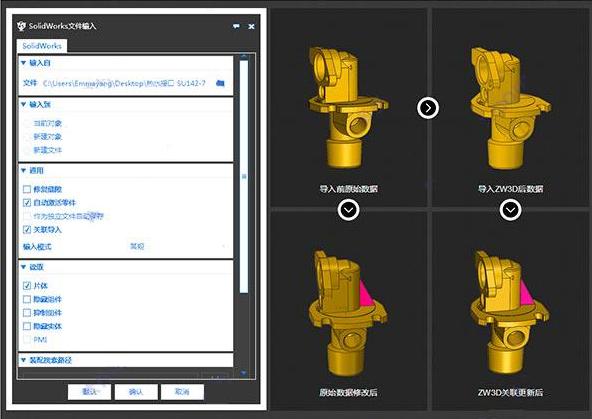
Task: Click the down arrow circle under 导入ZW3D后数据
Action: 510,210
